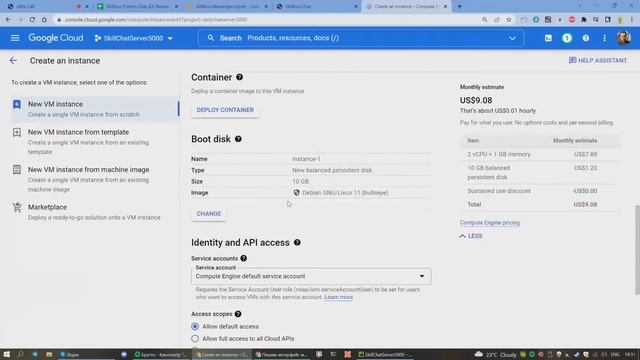Open the three-dot settings menu in header
This screenshot has width=640, height=360.
(604, 38)
